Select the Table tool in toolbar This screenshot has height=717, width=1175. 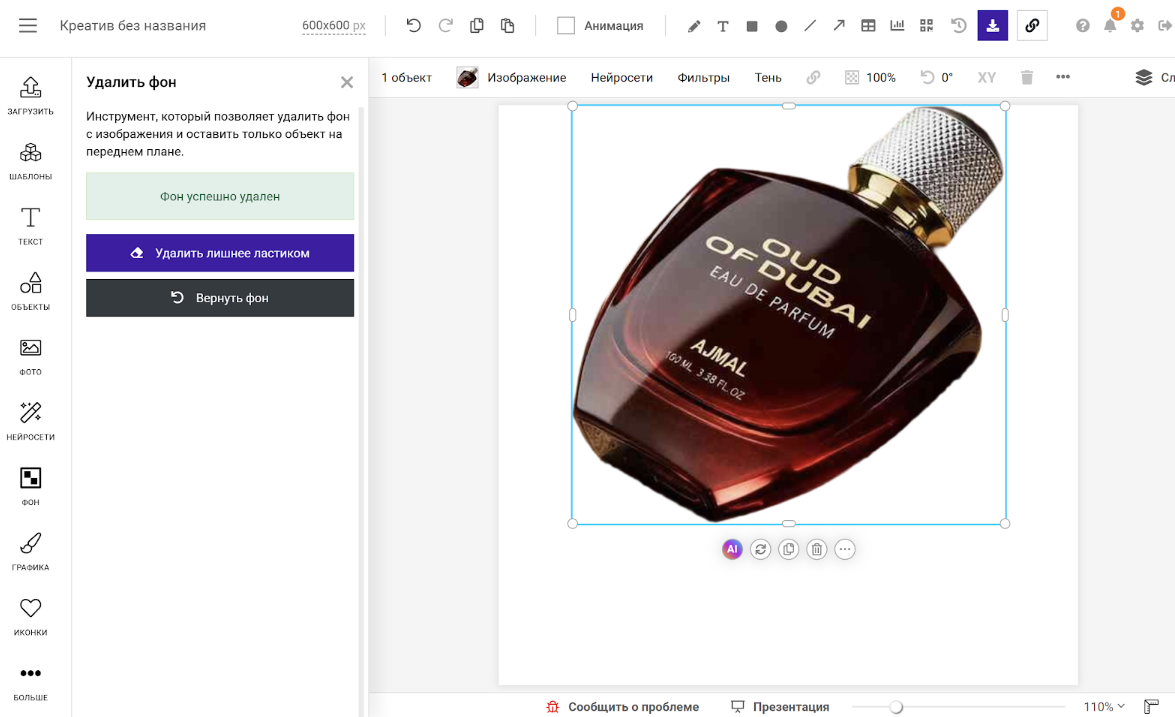tap(868, 26)
